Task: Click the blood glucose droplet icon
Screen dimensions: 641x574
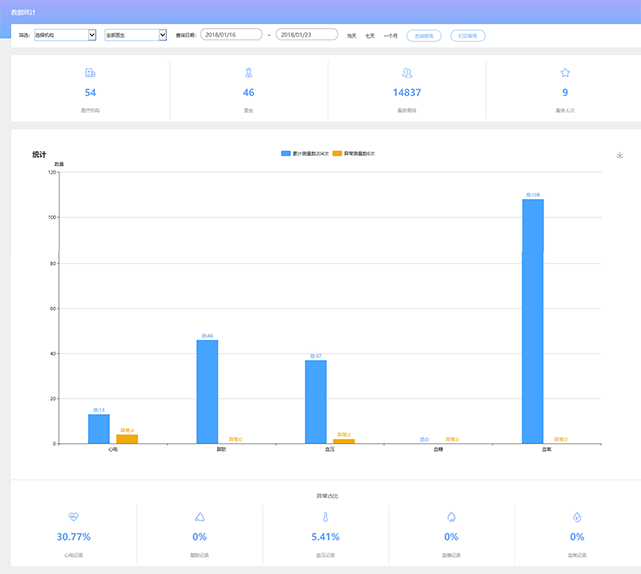Action: pyautogui.click(x=451, y=517)
